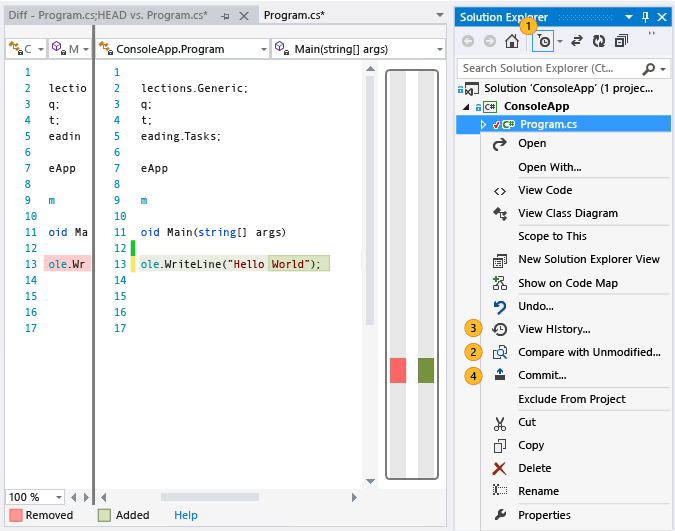
Task: Pin the Diff tab with pushpin icon
Action: [x=225, y=16]
